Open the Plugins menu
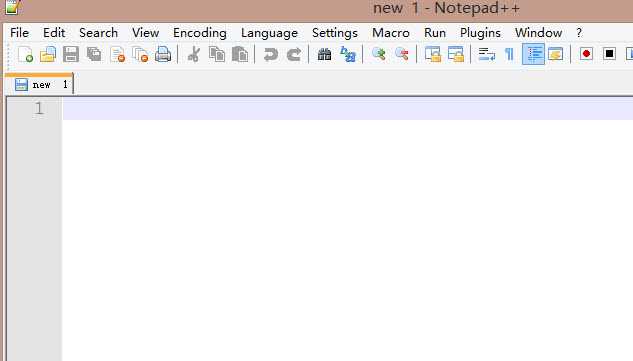Viewport: 633px width, 361px height. pos(480,33)
